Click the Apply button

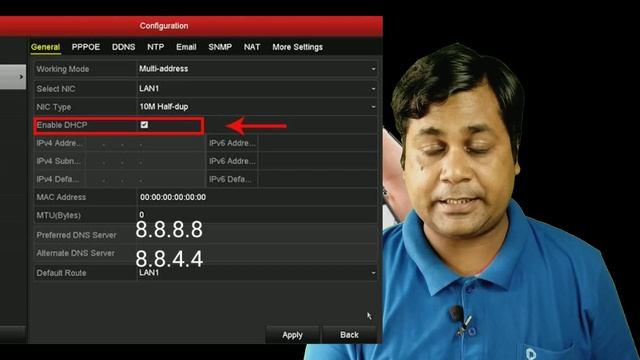coord(293,335)
